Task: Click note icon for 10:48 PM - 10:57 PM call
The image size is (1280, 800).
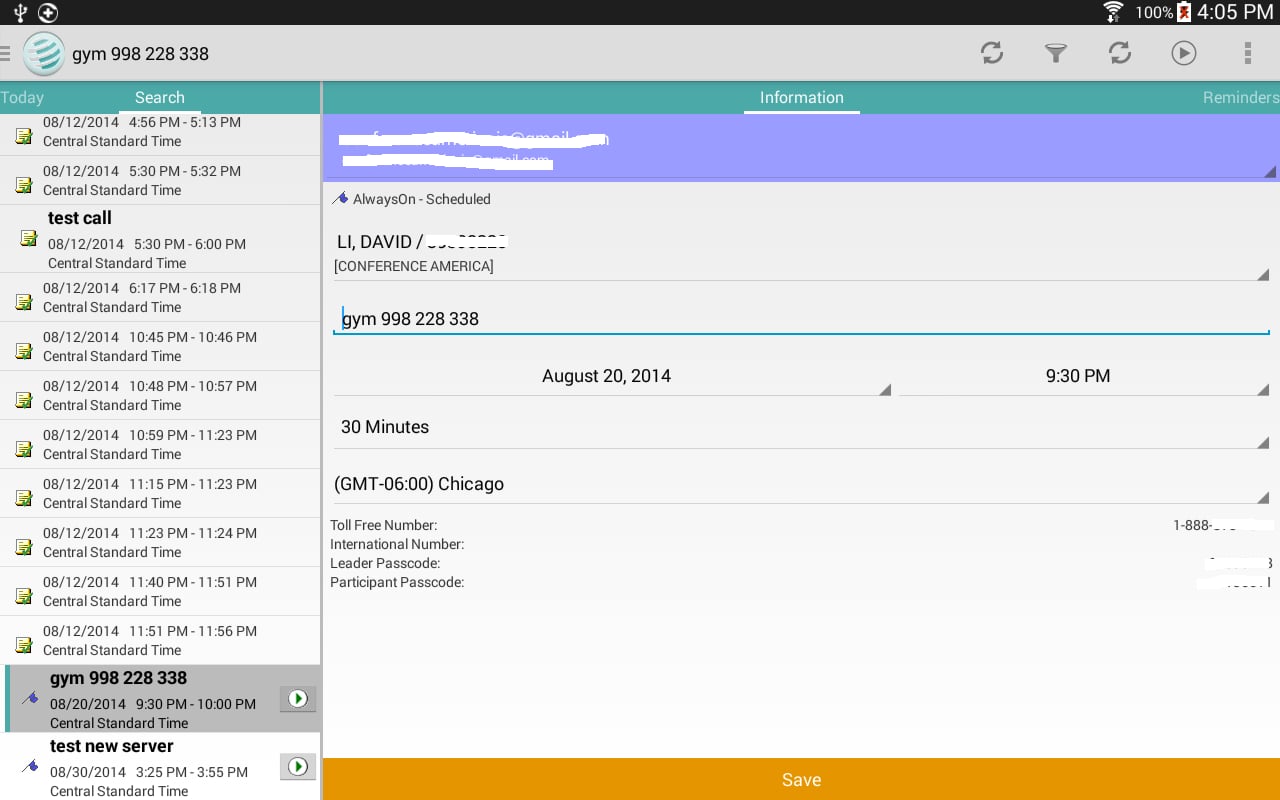Action: coord(24,400)
